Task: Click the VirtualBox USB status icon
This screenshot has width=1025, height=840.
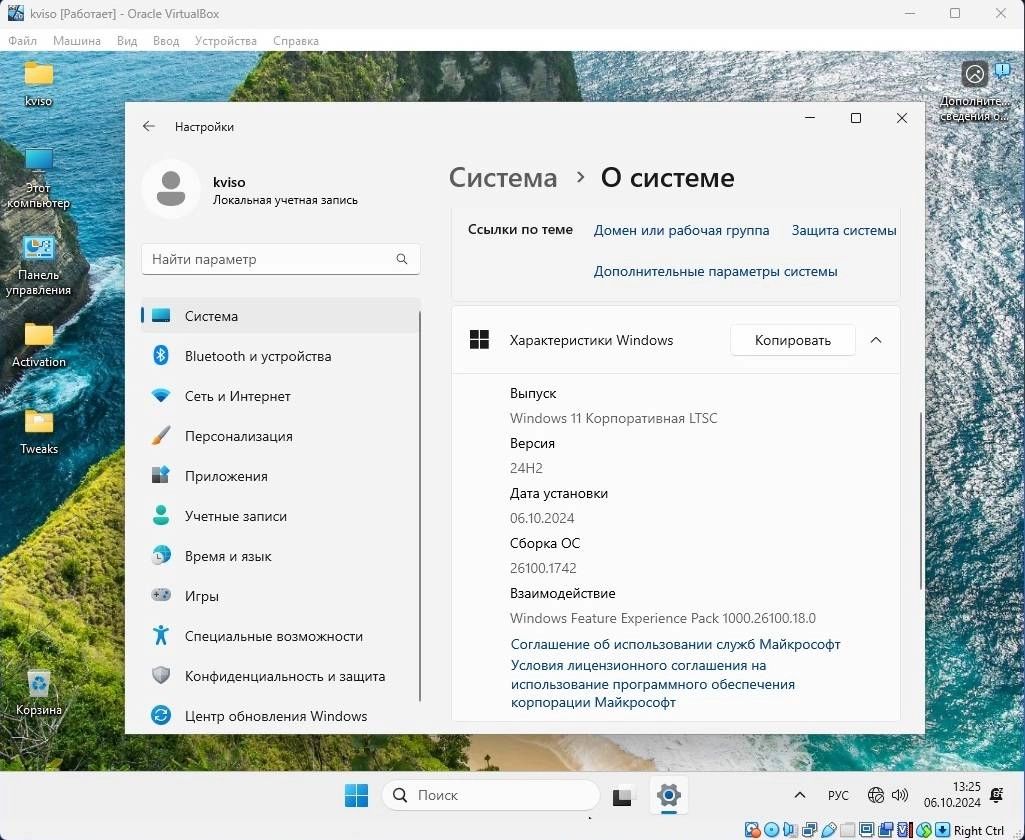Action: tap(829, 830)
